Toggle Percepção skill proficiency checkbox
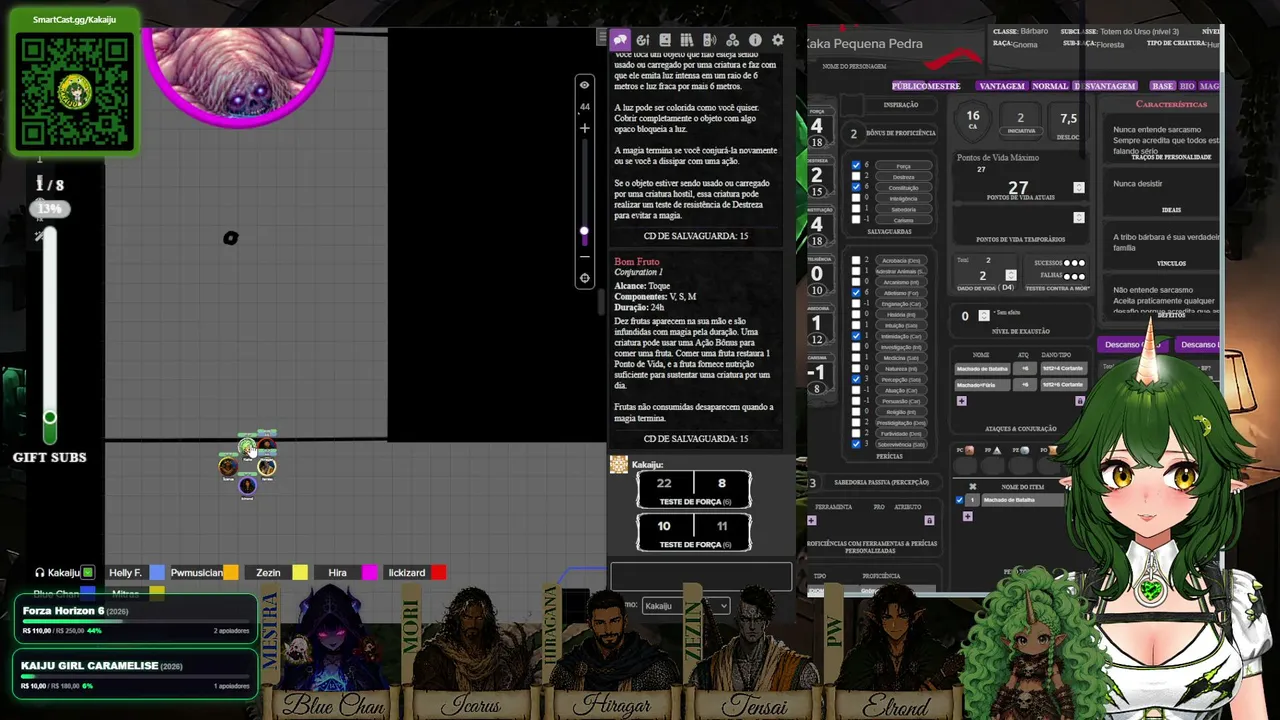The image size is (1280, 720). [856, 380]
